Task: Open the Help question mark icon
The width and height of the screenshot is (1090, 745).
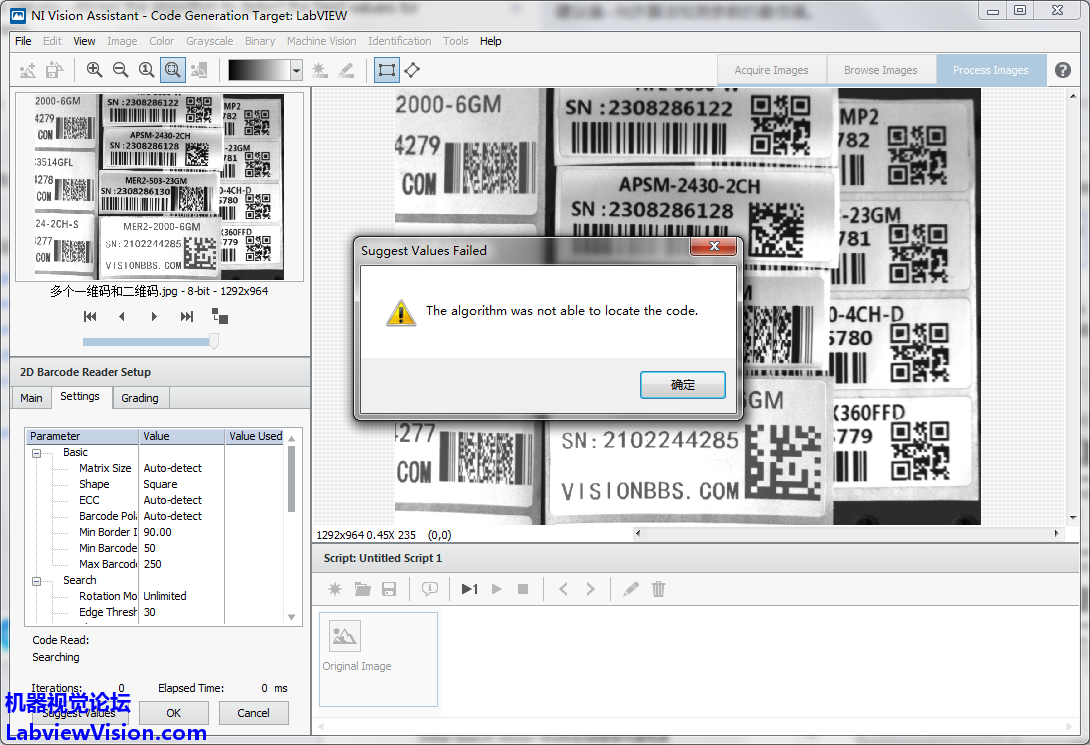Action: point(1063,70)
